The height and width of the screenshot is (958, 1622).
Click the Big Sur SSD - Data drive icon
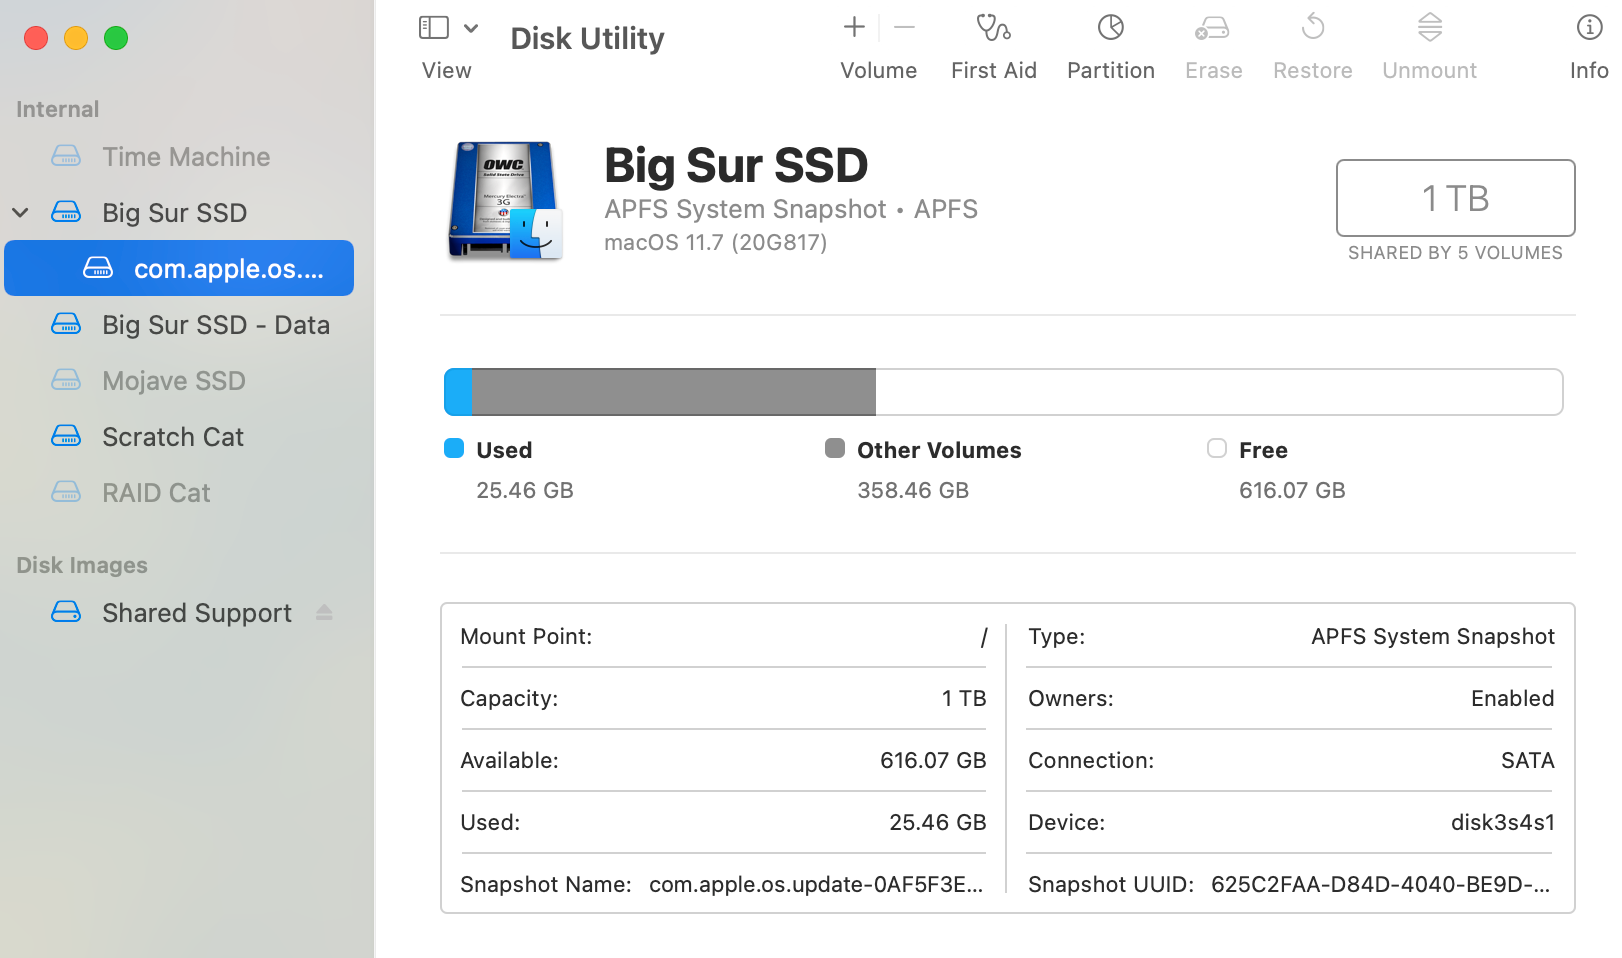point(66,324)
